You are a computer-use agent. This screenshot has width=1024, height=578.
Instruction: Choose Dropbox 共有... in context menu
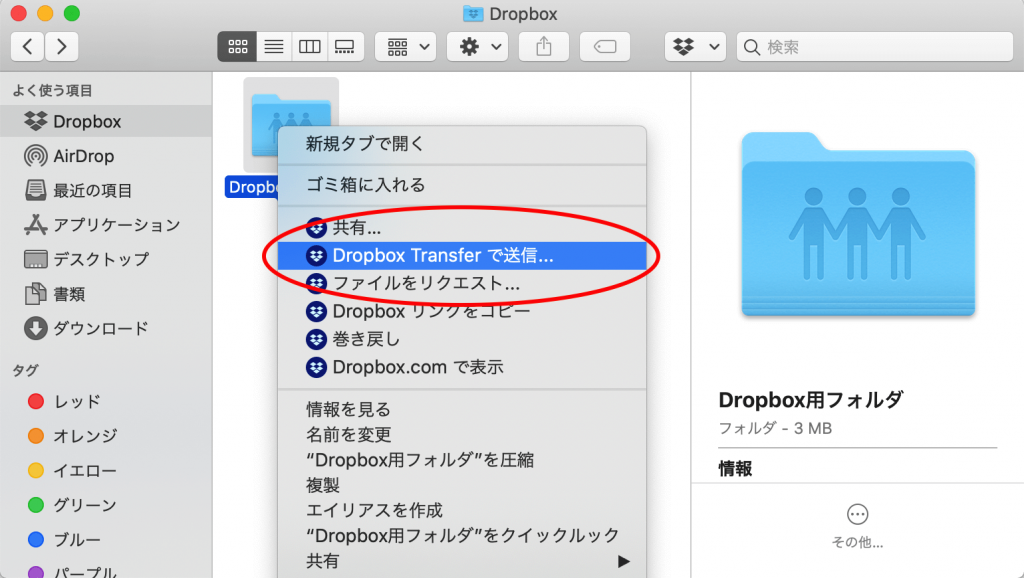(462, 227)
